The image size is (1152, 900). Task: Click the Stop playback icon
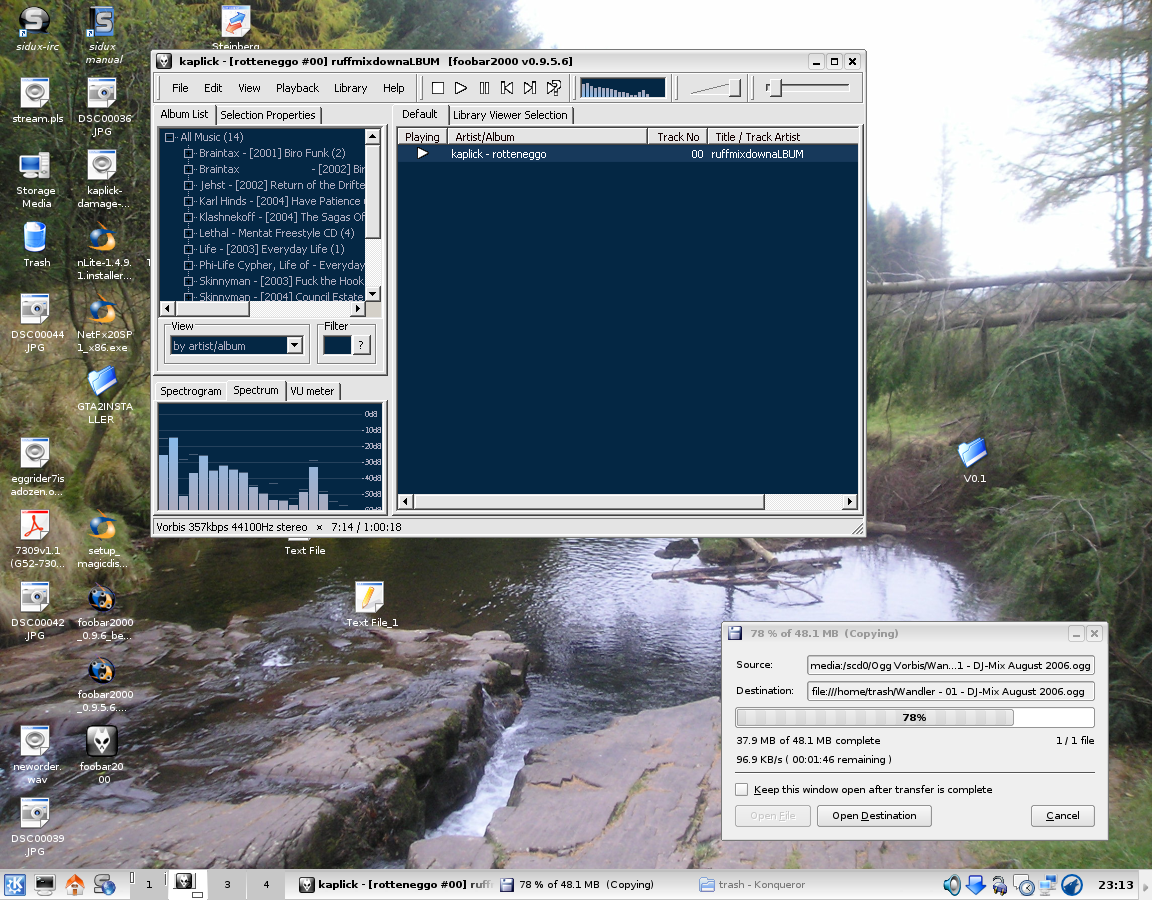pyautogui.click(x=437, y=88)
